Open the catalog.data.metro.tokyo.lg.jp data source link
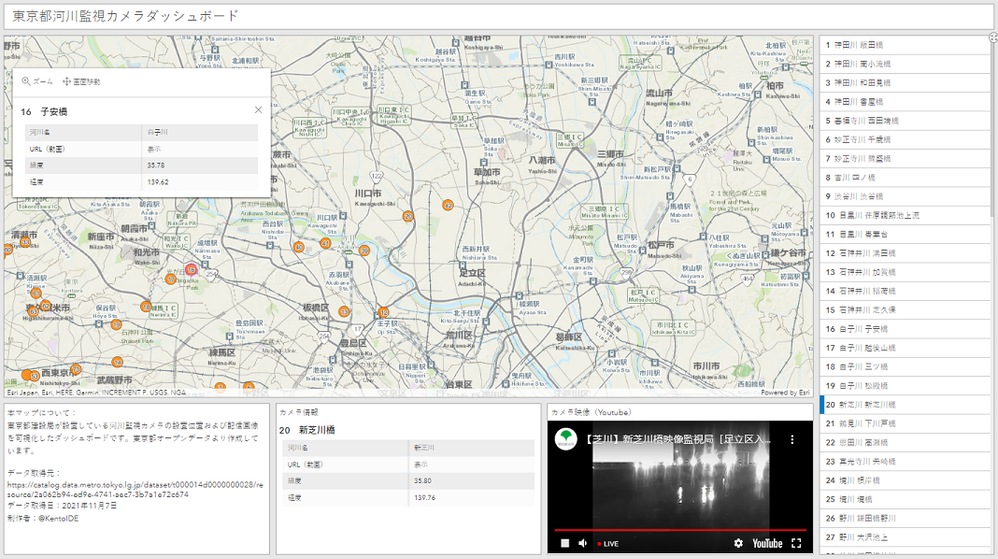The height and width of the screenshot is (559, 998). coord(134,489)
